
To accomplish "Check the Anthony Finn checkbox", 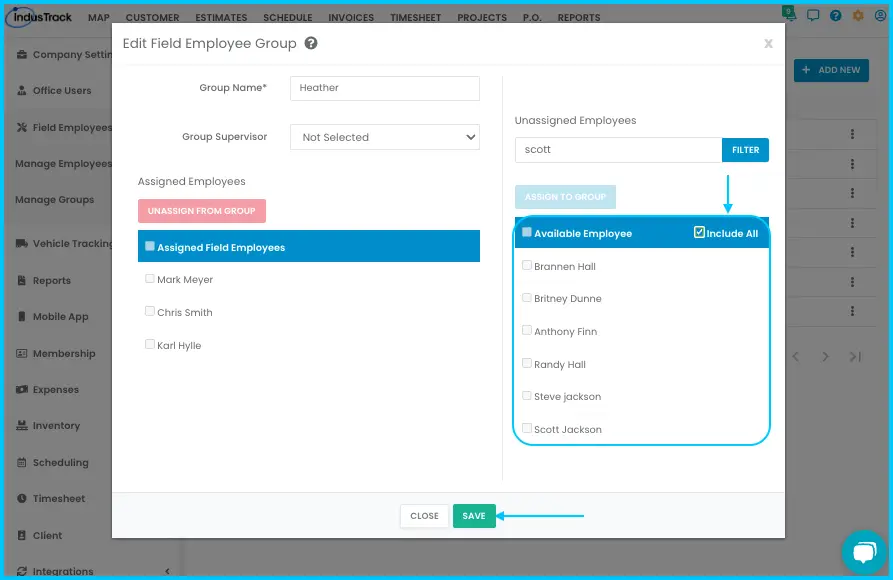I will [527, 330].
